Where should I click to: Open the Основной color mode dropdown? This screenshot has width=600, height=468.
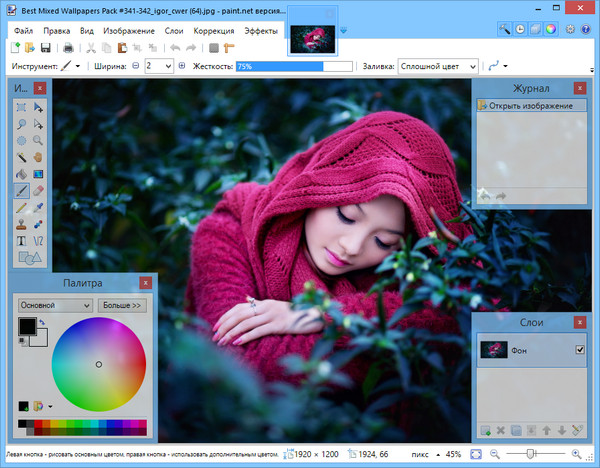tap(55, 304)
